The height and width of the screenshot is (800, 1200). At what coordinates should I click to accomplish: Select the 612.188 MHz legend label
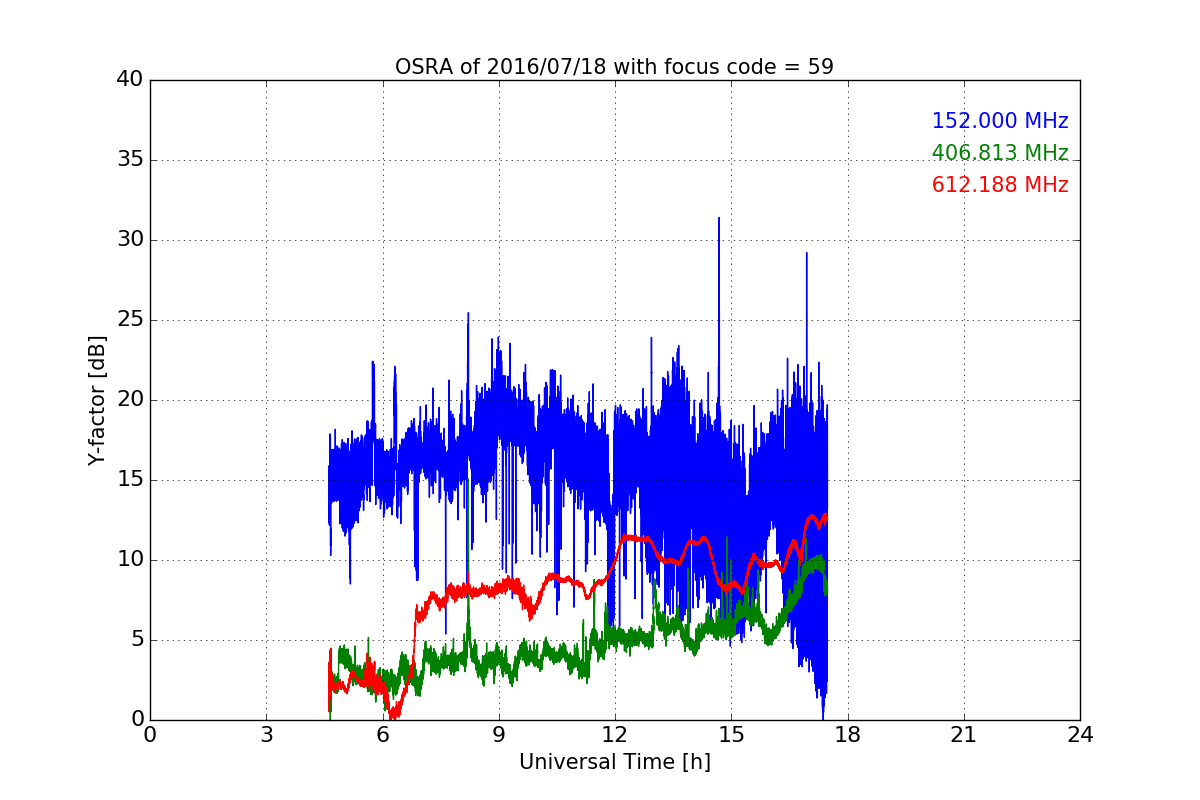[1000, 185]
